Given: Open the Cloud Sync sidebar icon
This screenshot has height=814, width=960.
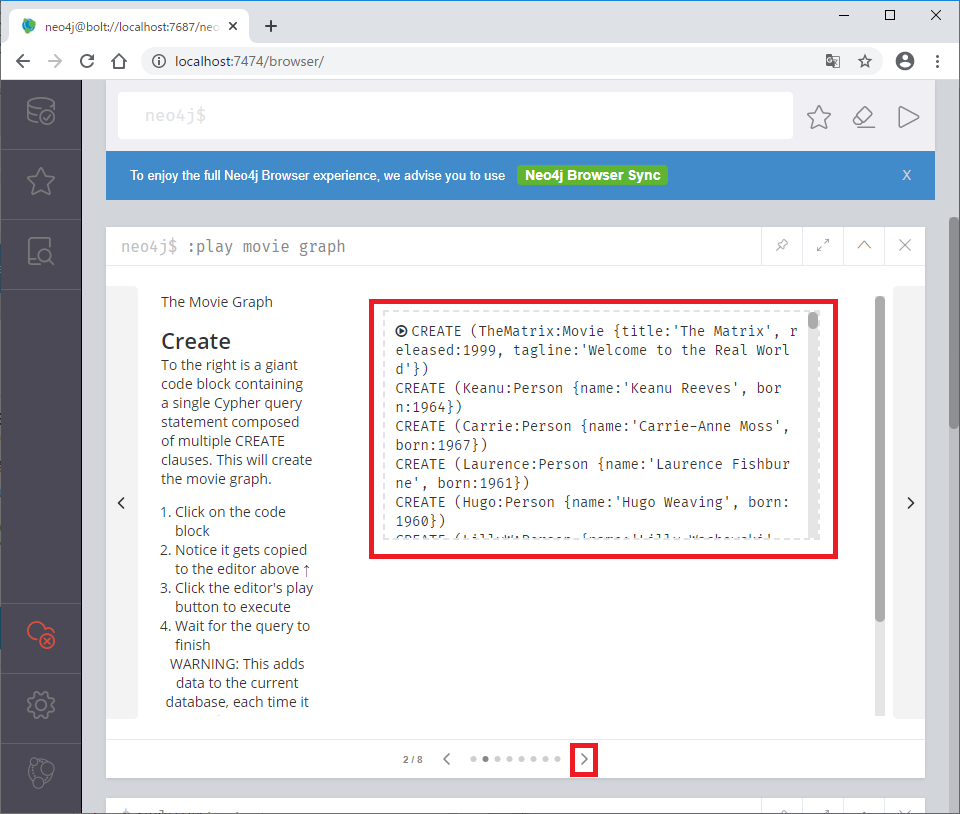Looking at the screenshot, I should (x=41, y=635).
